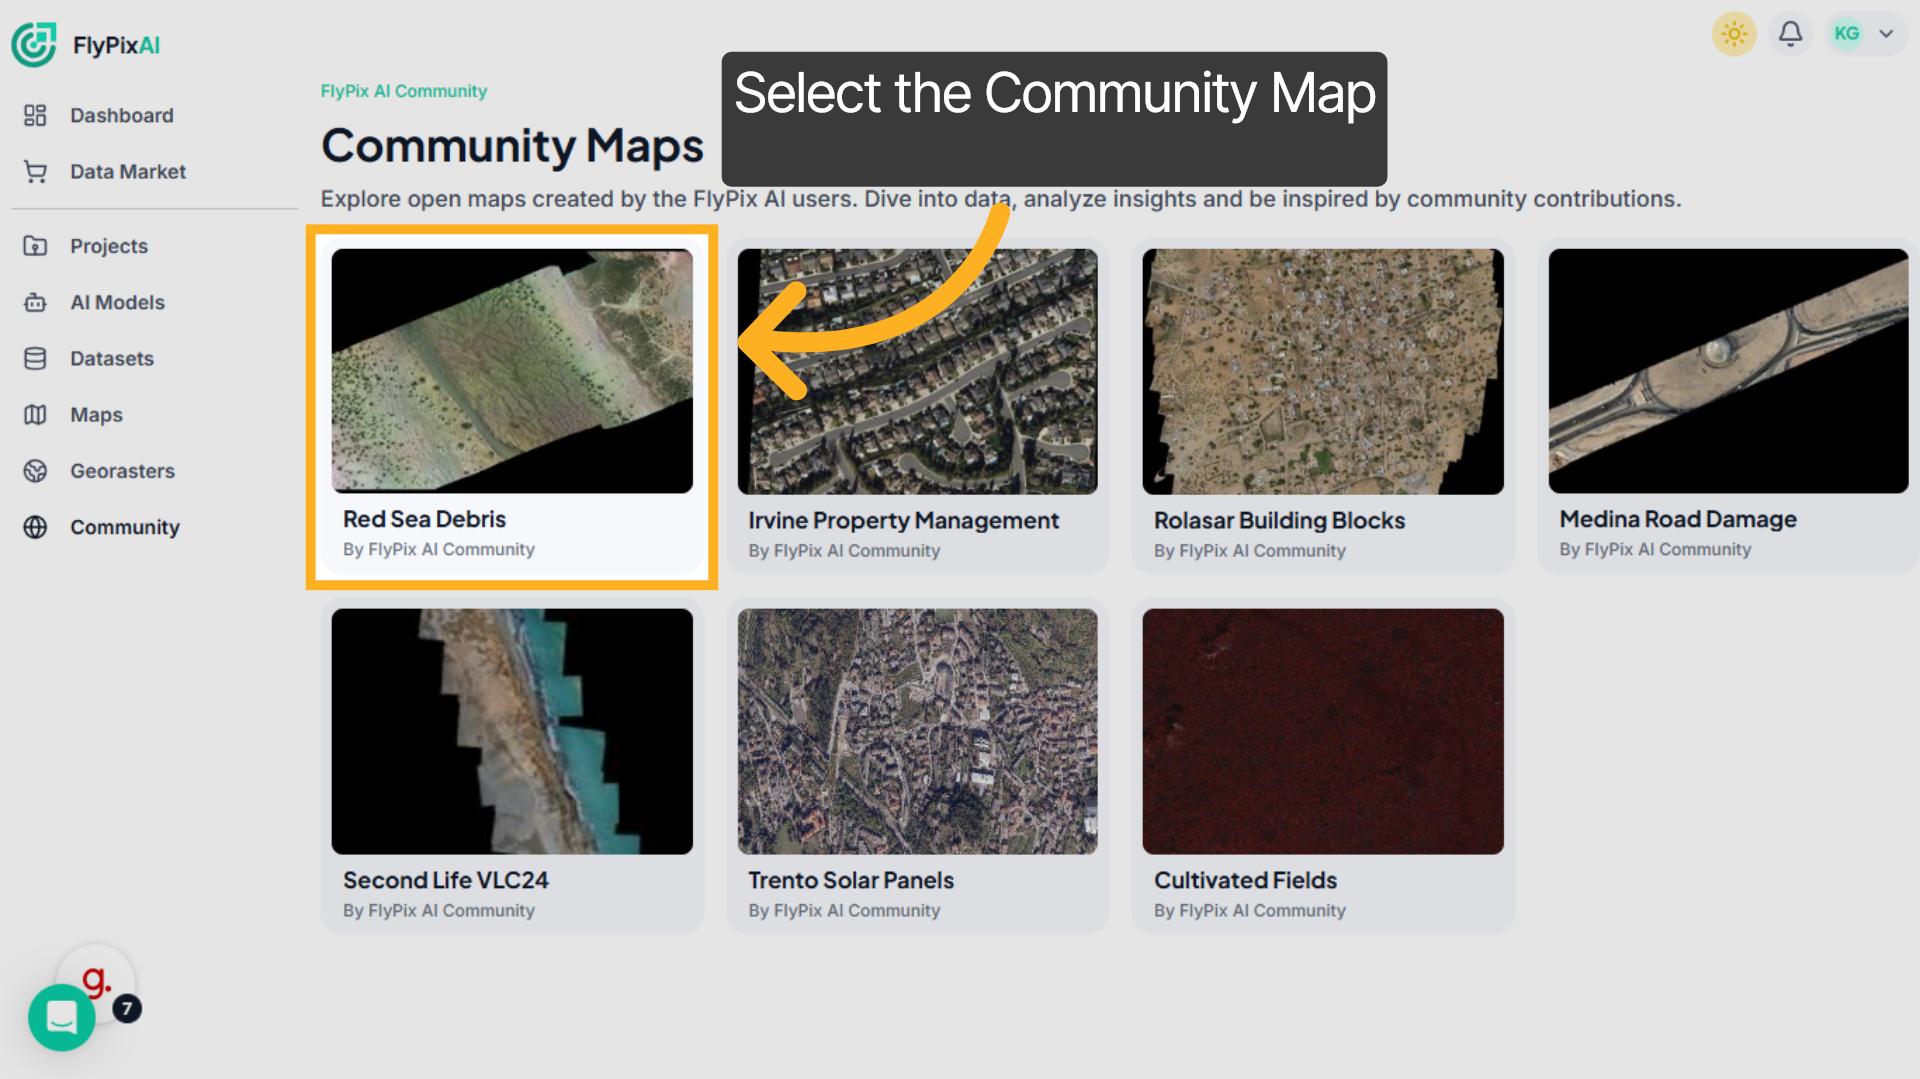Viewport: 1920px width, 1079px height.
Task: Click author line under Cultivated Fields
Action: coord(1250,910)
